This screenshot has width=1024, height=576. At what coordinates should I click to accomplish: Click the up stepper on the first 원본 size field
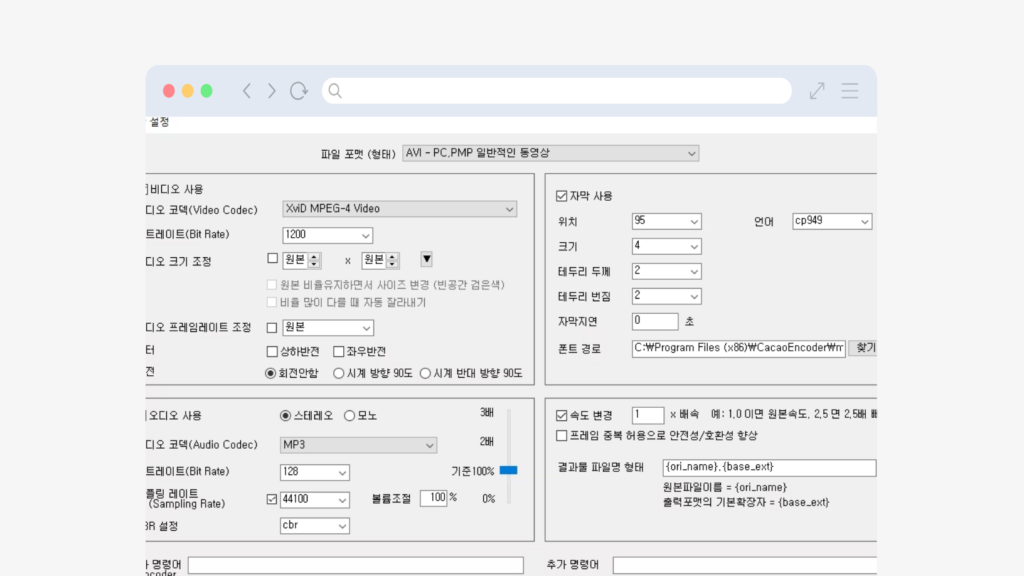coord(313,255)
